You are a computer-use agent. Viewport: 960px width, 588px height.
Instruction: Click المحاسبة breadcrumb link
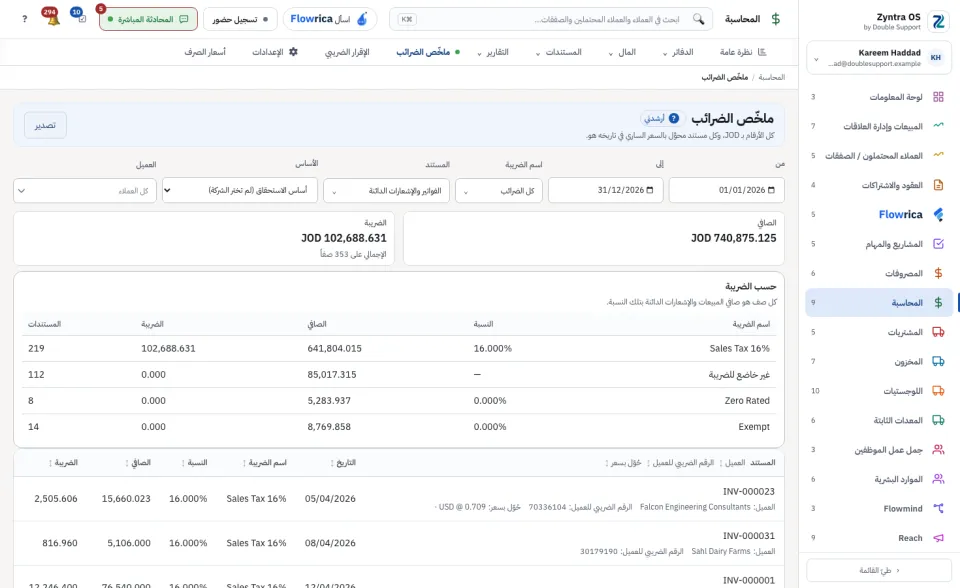click(771, 77)
